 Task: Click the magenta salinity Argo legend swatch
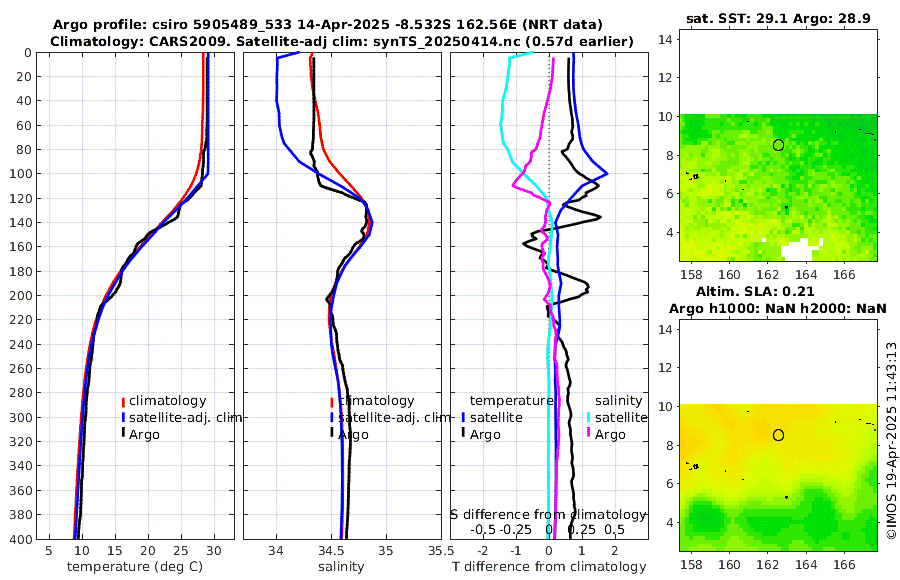tap(589, 434)
